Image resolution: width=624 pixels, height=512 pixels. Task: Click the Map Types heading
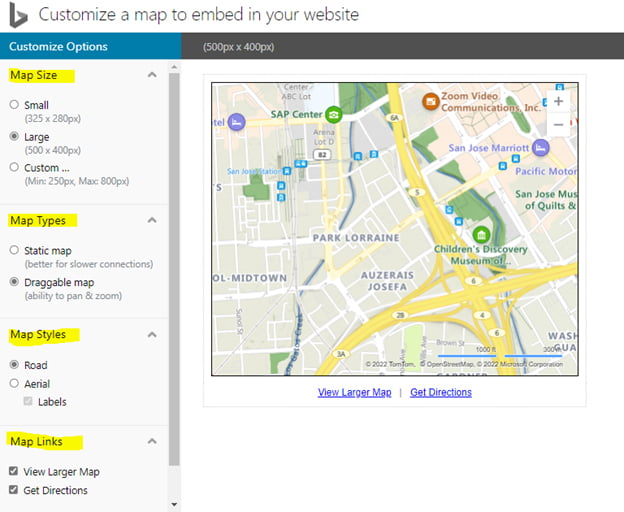38,220
